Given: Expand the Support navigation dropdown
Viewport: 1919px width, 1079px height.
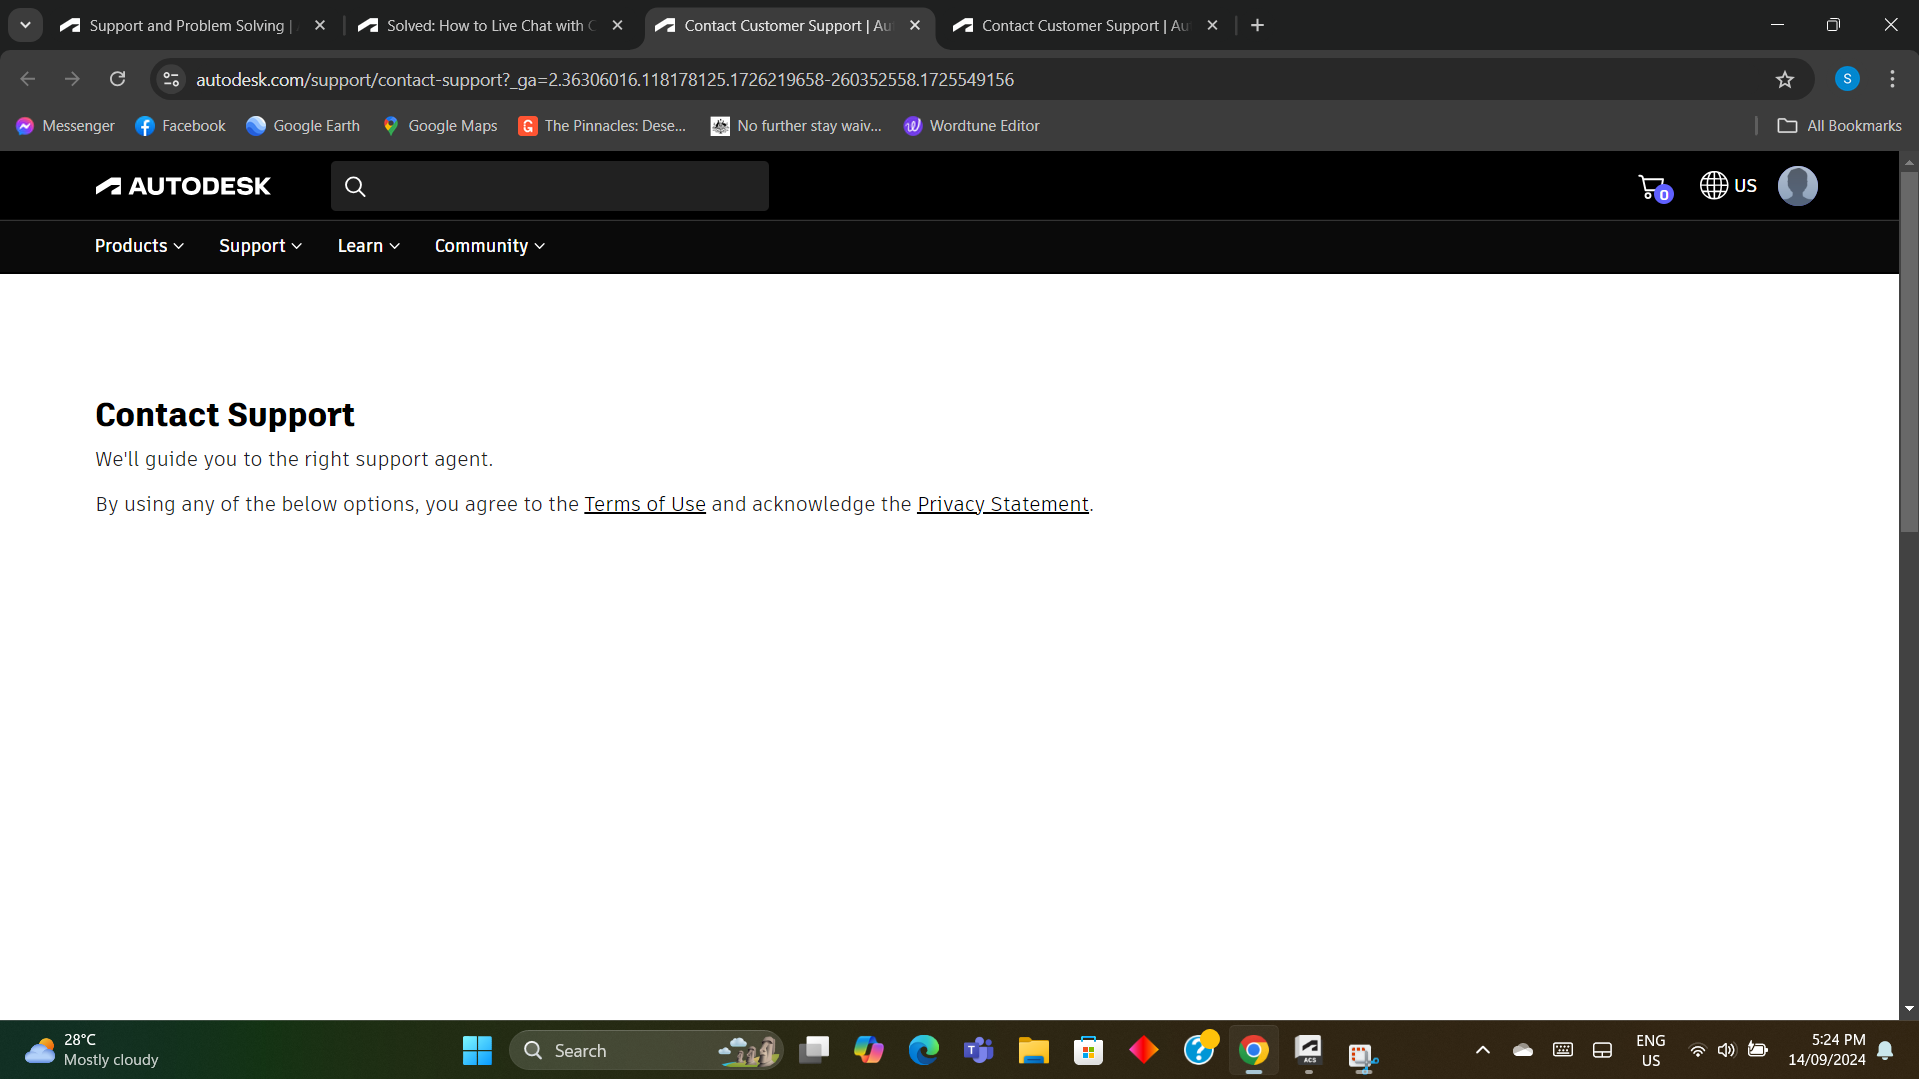Looking at the screenshot, I should point(259,246).
